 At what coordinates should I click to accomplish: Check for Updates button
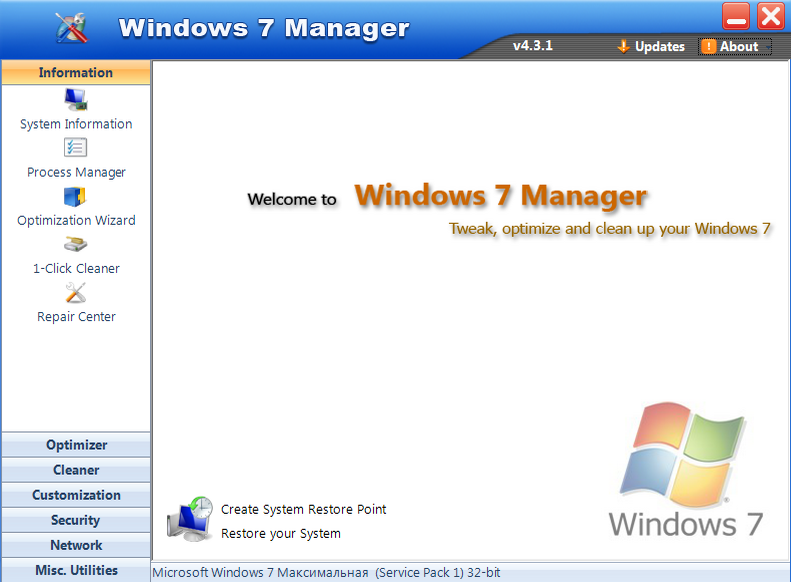coord(651,46)
